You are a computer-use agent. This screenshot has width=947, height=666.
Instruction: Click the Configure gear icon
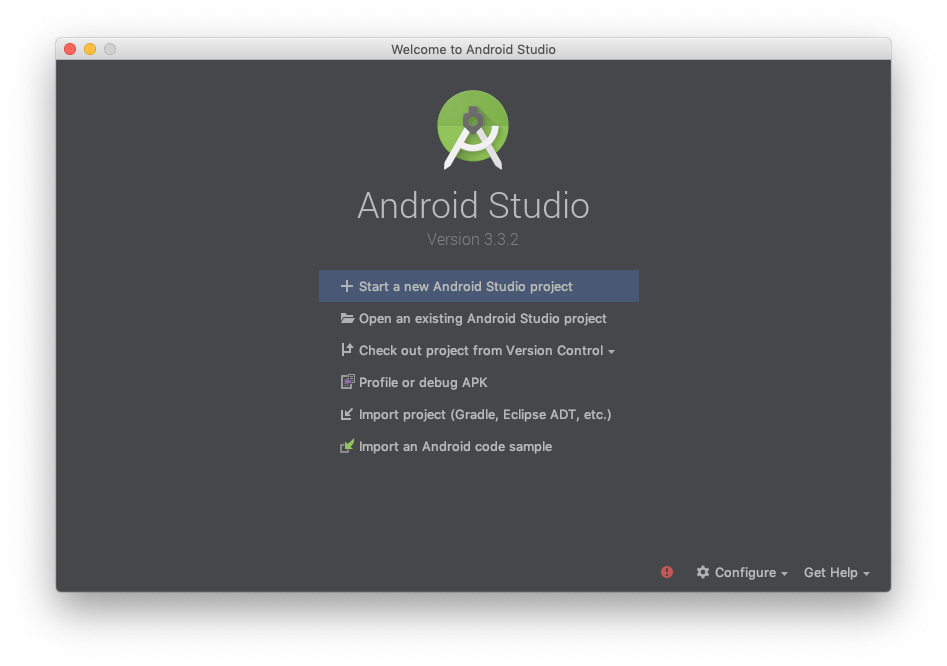703,572
